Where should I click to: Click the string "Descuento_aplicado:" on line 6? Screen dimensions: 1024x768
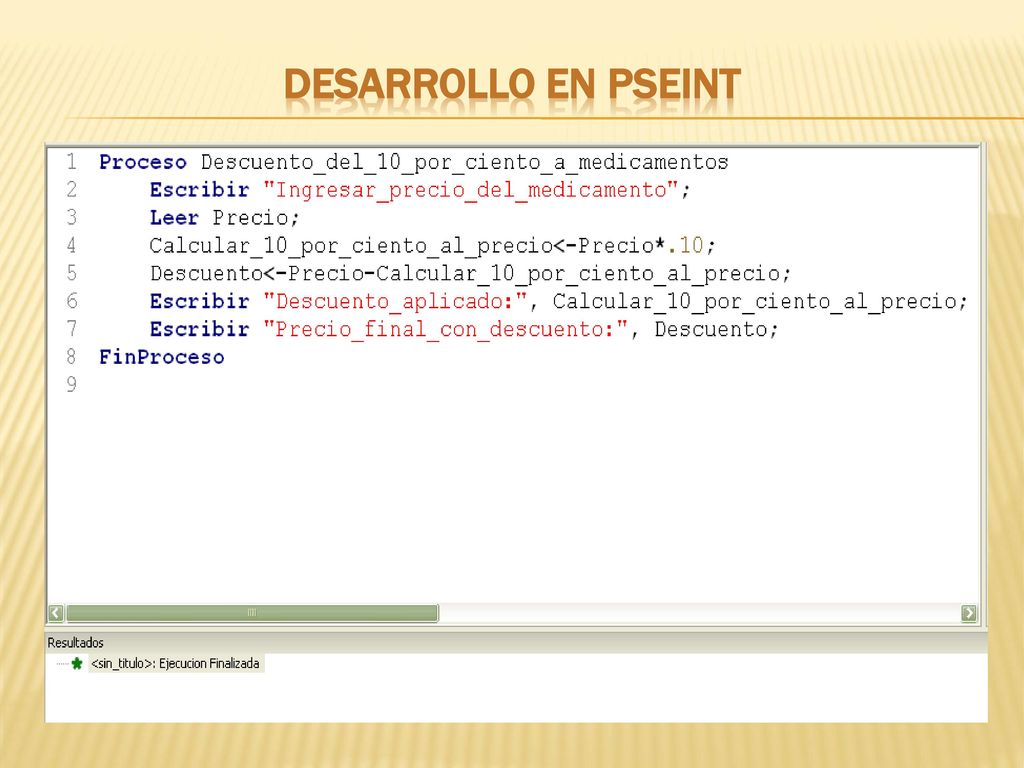pyautogui.click(x=395, y=302)
